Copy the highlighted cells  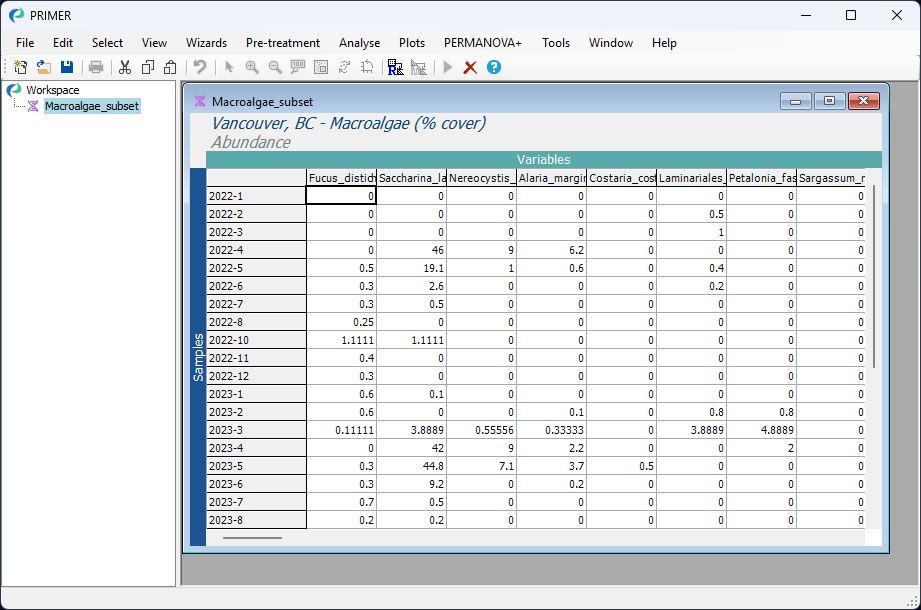pos(147,67)
